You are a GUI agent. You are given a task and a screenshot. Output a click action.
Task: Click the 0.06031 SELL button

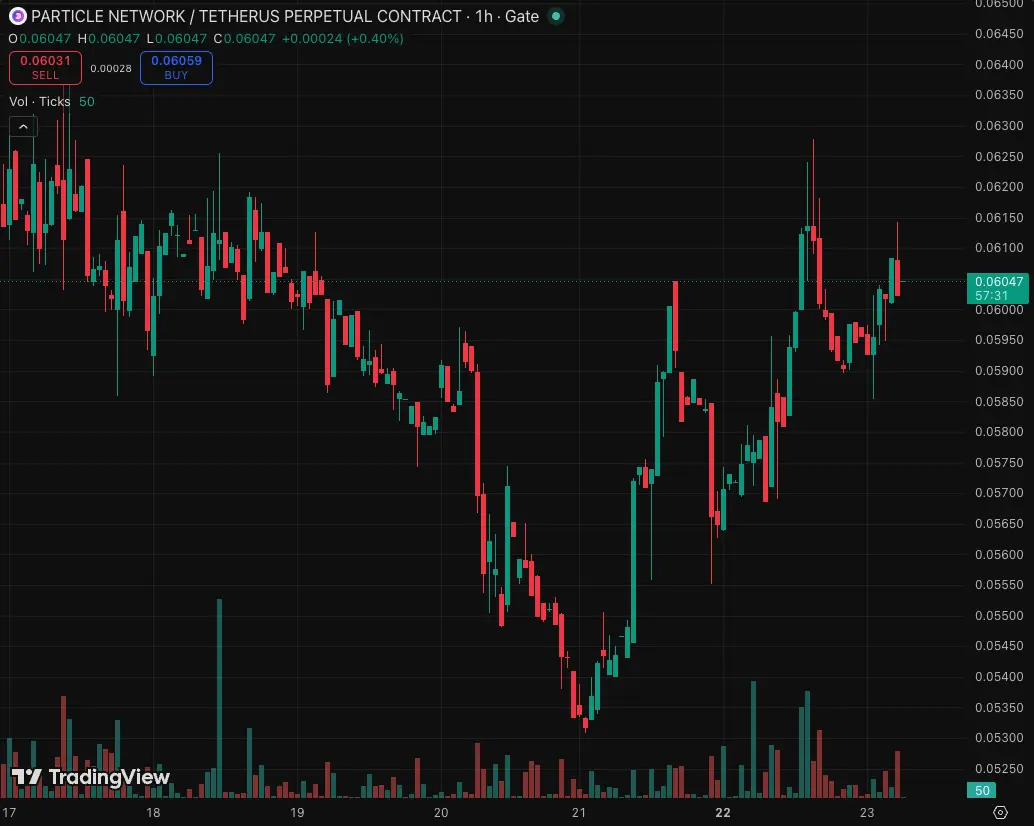[46, 68]
